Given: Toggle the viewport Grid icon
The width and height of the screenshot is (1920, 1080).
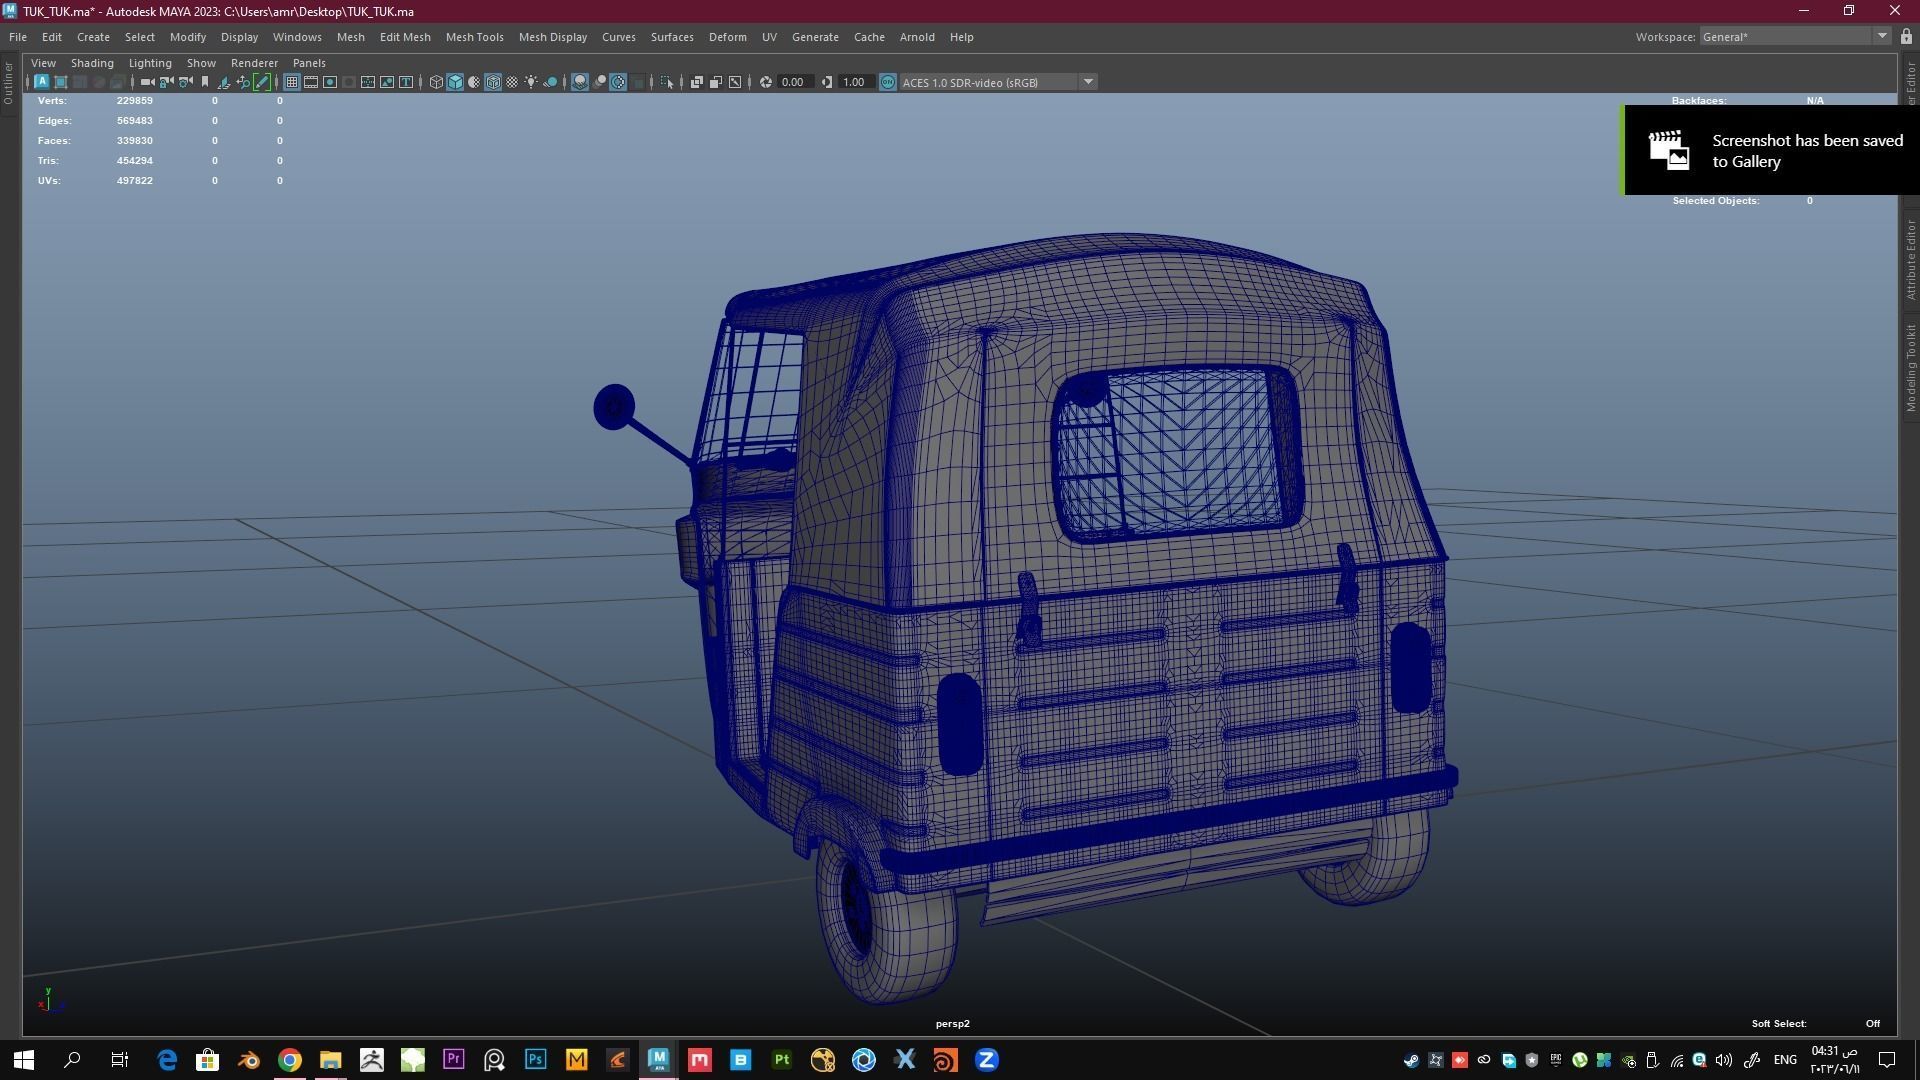Looking at the screenshot, I should click(x=292, y=82).
